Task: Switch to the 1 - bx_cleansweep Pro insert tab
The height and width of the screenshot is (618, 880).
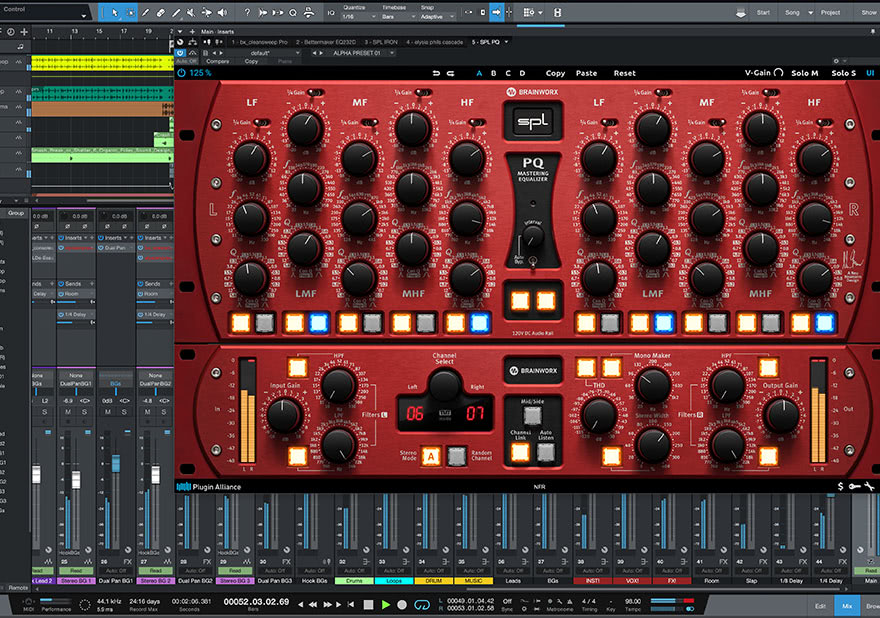Action: tap(259, 42)
